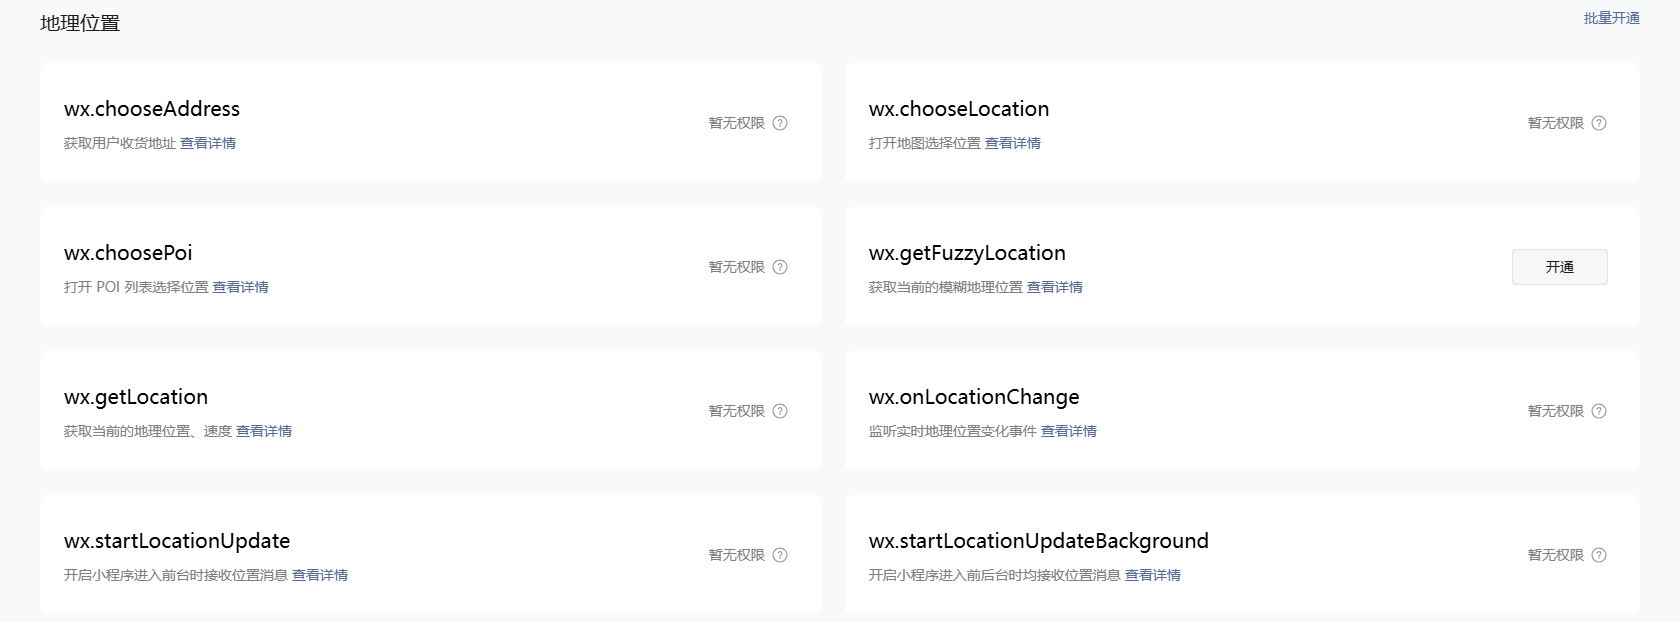Click the wx.startLocationUpdateBackground card title
1680x622 pixels.
pos(1038,541)
